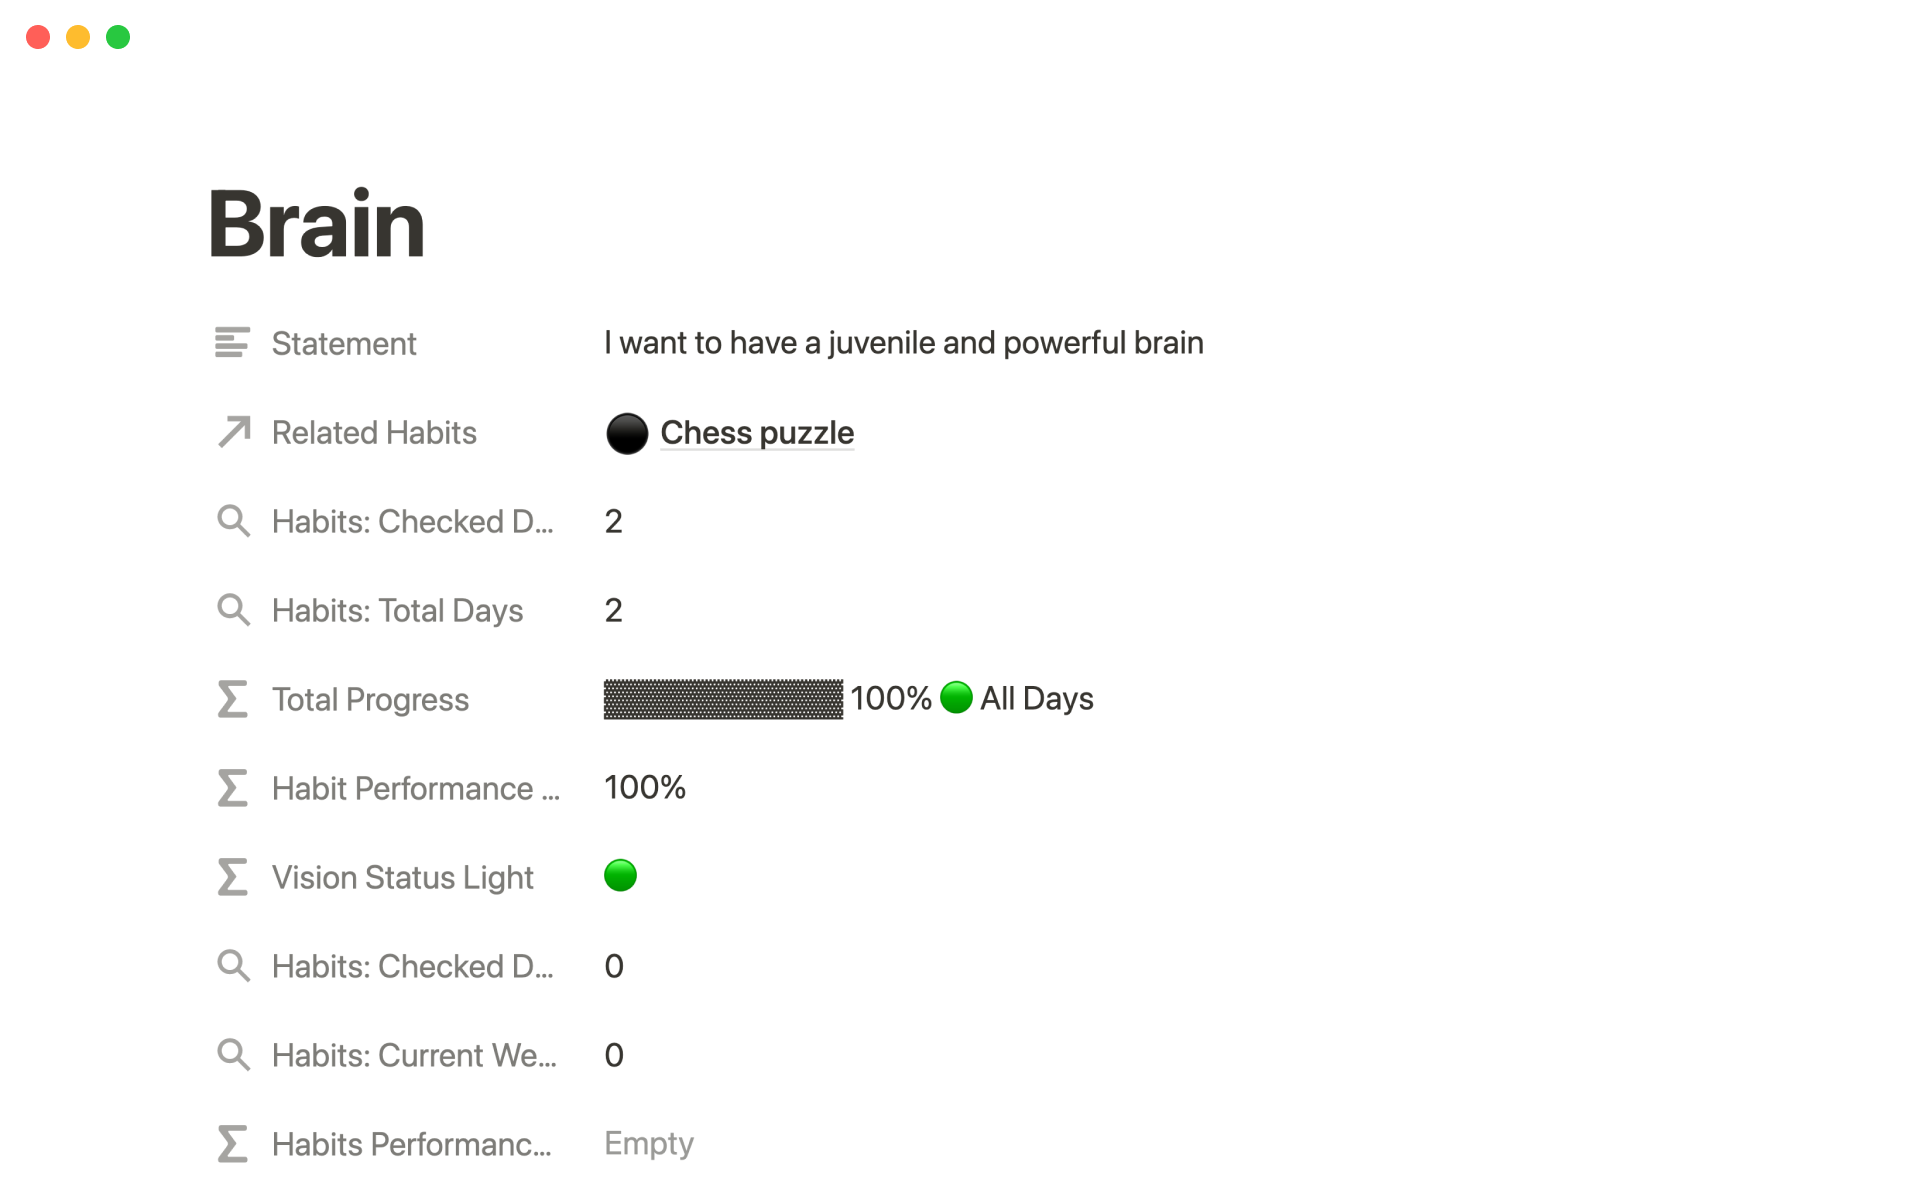Click the Statement text property icon
Screen dimensions: 1920x1200
232,343
